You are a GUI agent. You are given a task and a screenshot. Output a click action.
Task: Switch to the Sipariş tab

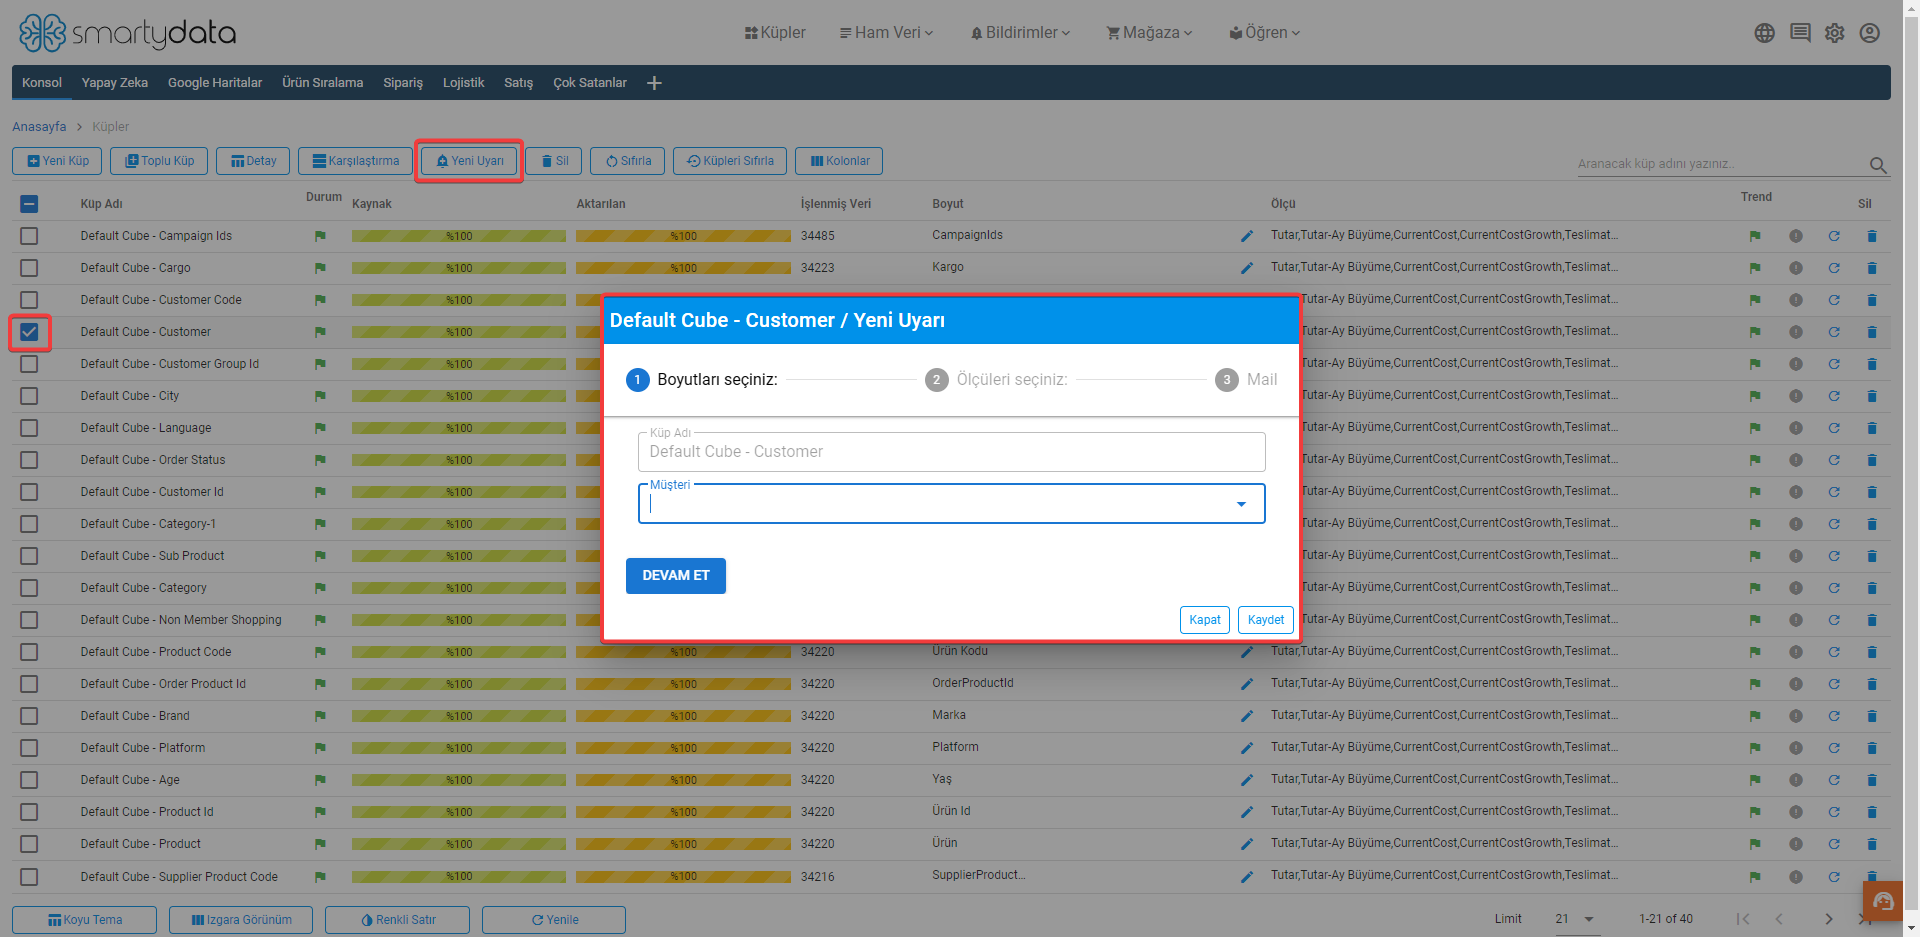click(403, 83)
